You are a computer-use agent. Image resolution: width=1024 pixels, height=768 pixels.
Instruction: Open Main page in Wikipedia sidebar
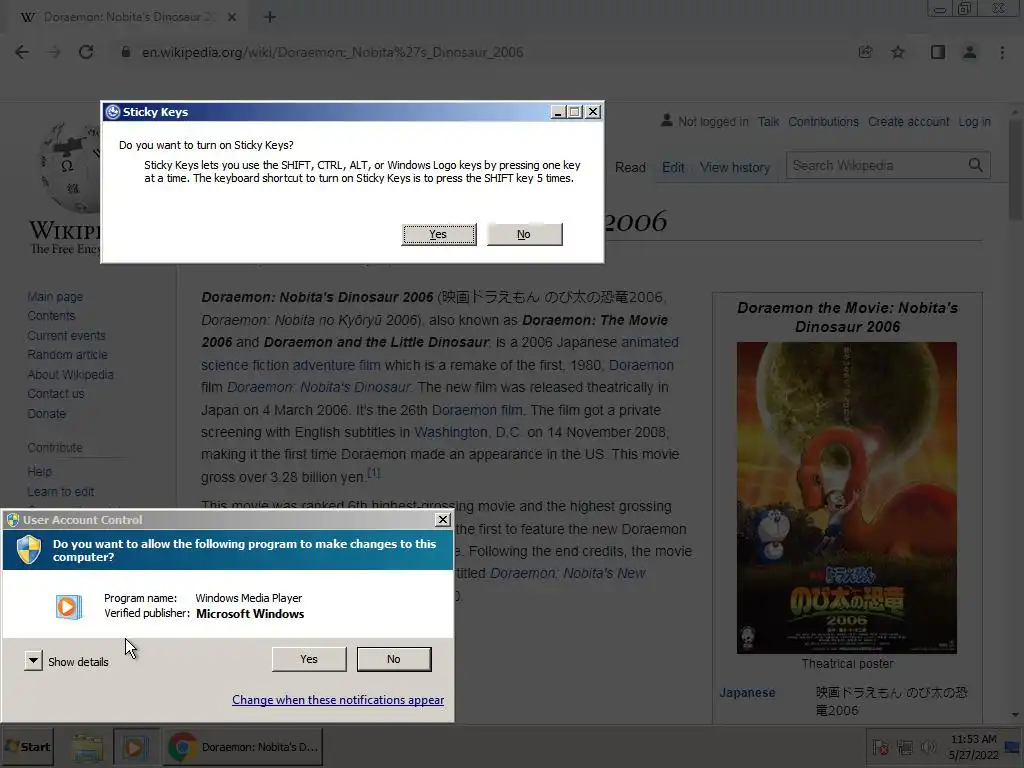click(55, 296)
